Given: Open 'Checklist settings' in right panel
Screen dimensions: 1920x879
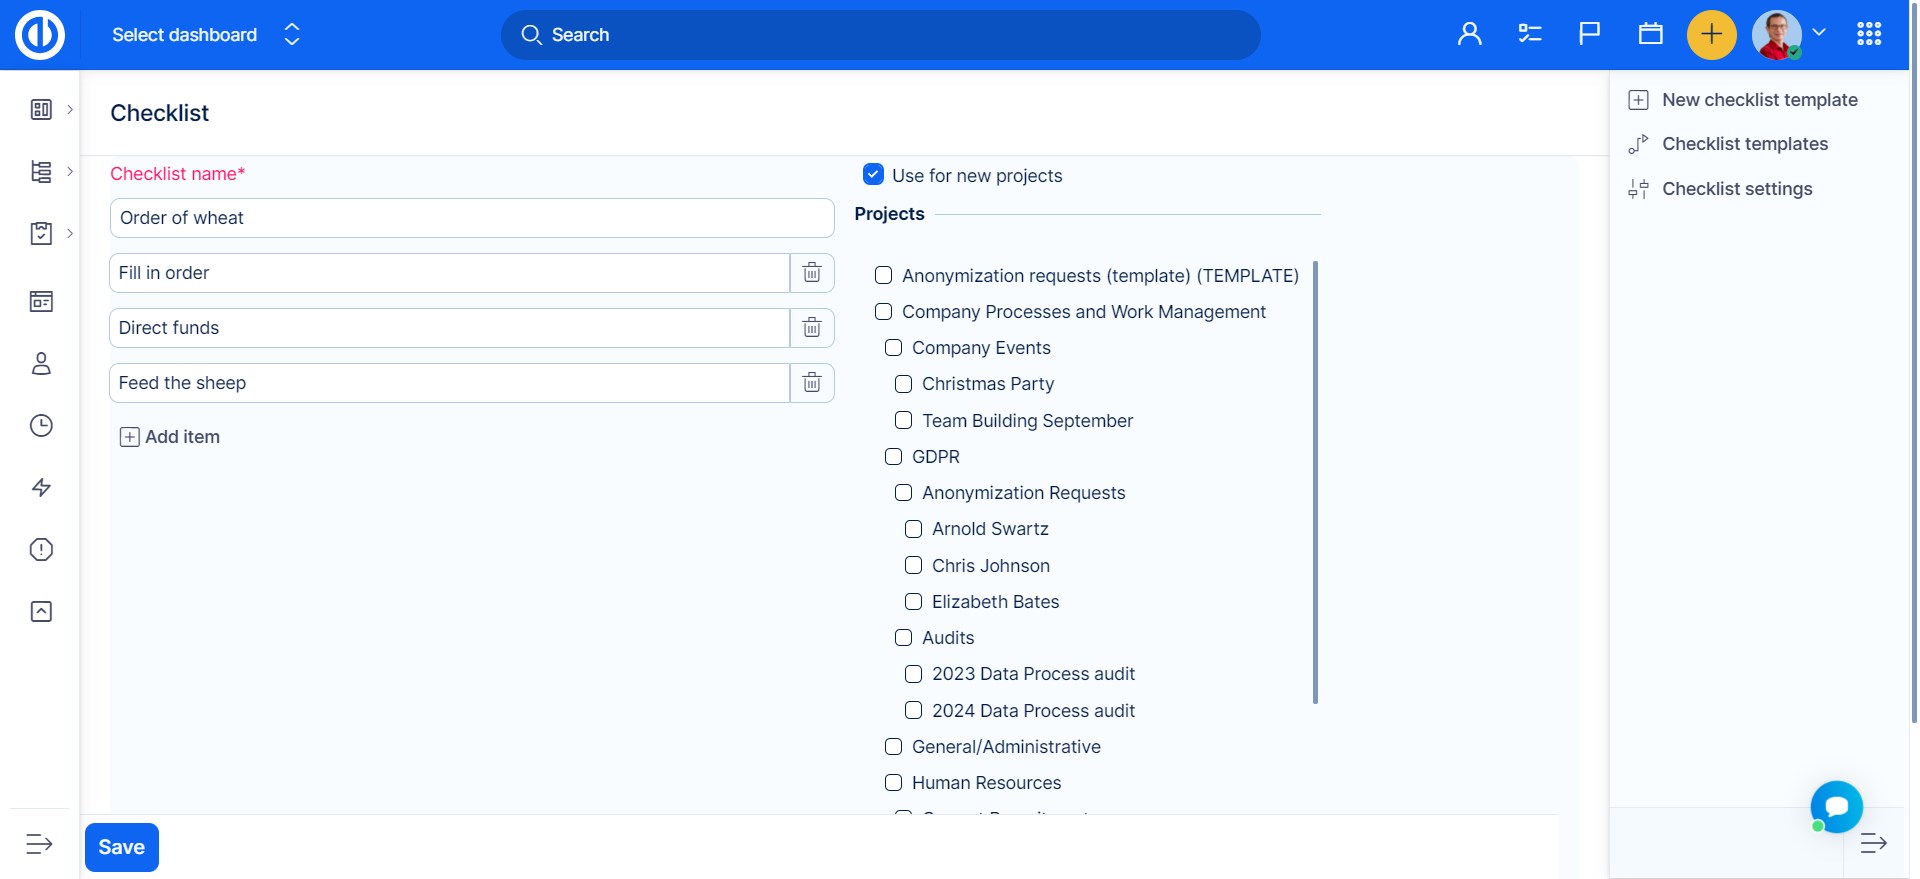Looking at the screenshot, I should tap(1736, 189).
